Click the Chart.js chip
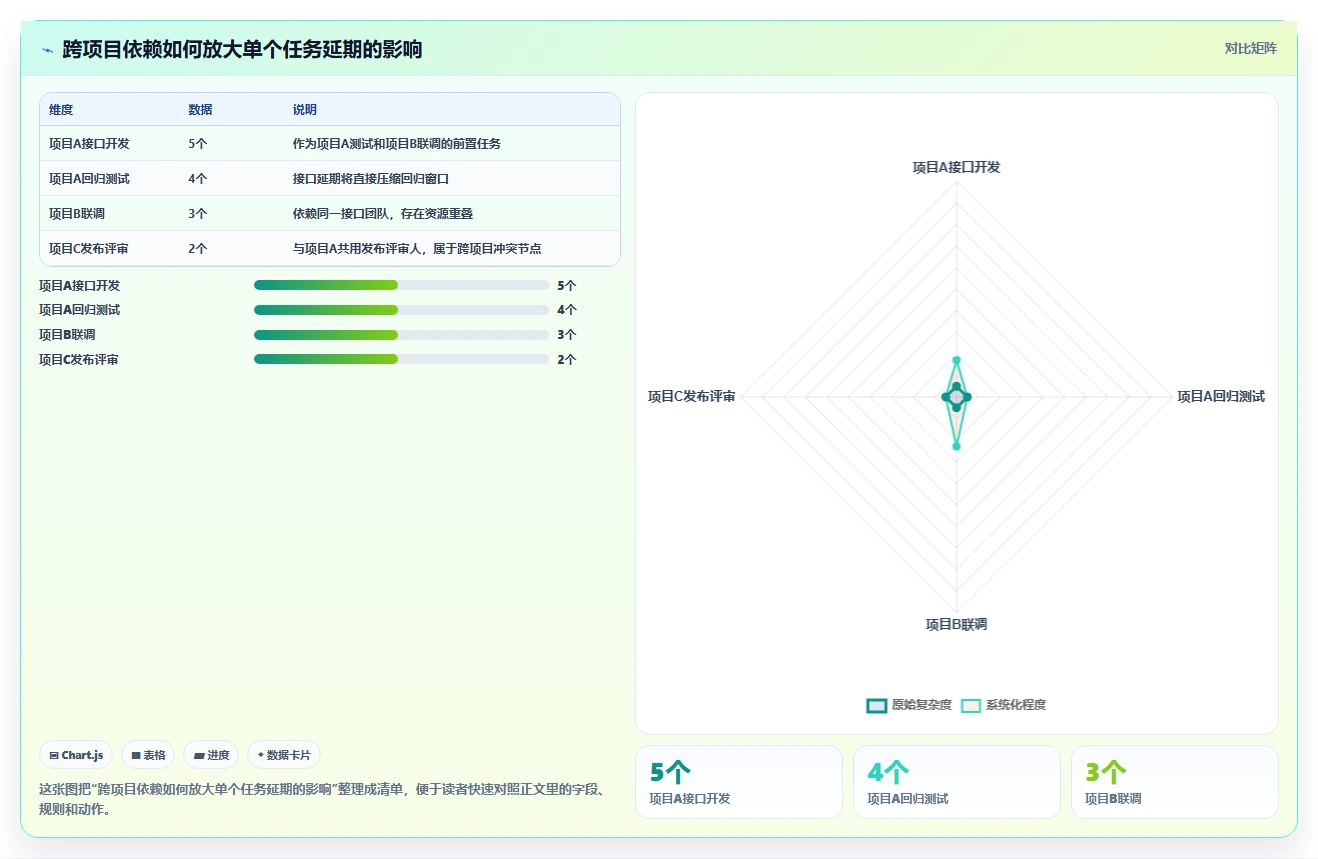This screenshot has height=859, width=1318. tap(76, 755)
